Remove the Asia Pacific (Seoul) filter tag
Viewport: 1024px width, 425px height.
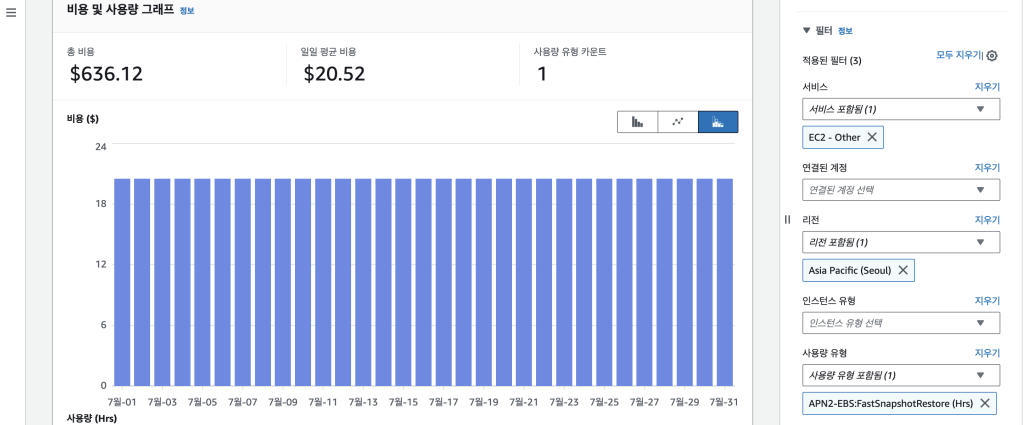pos(903,270)
